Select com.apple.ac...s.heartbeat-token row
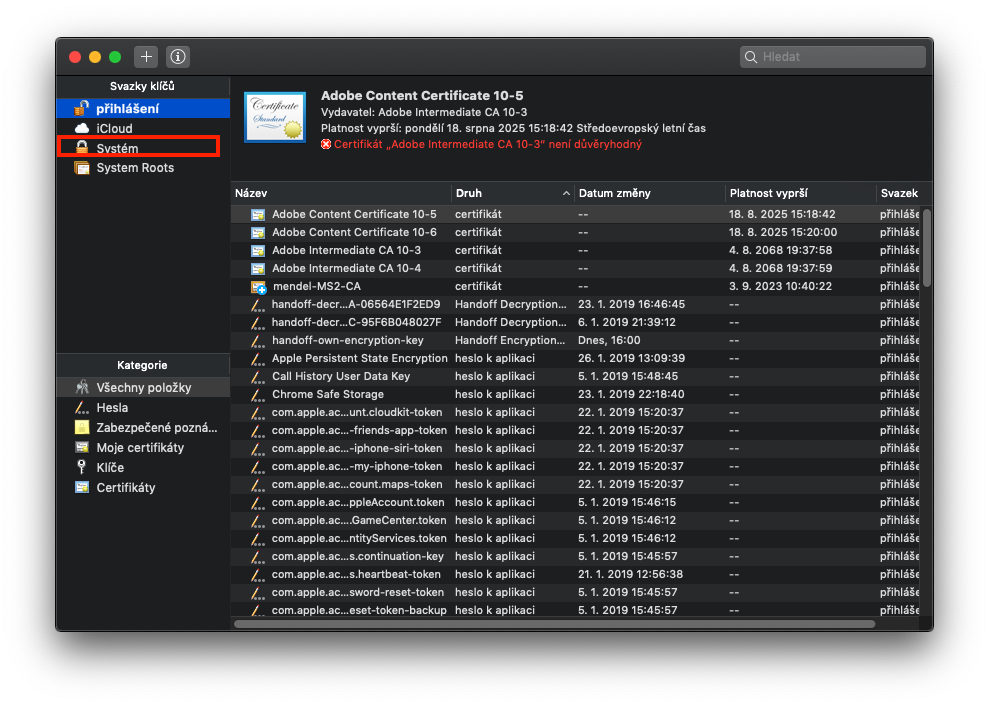989x705 pixels. pyautogui.click(x=575, y=574)
